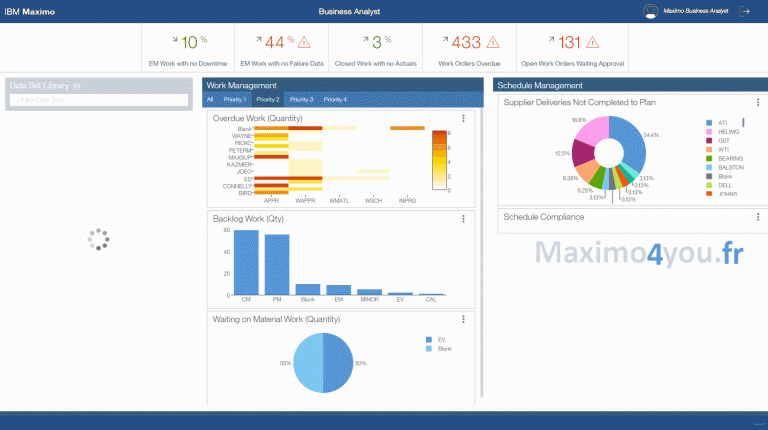The height and width of the screenshot is (430, 768).
Task: Click warning icon next to 44%
Action: click(x=304, y=43)
